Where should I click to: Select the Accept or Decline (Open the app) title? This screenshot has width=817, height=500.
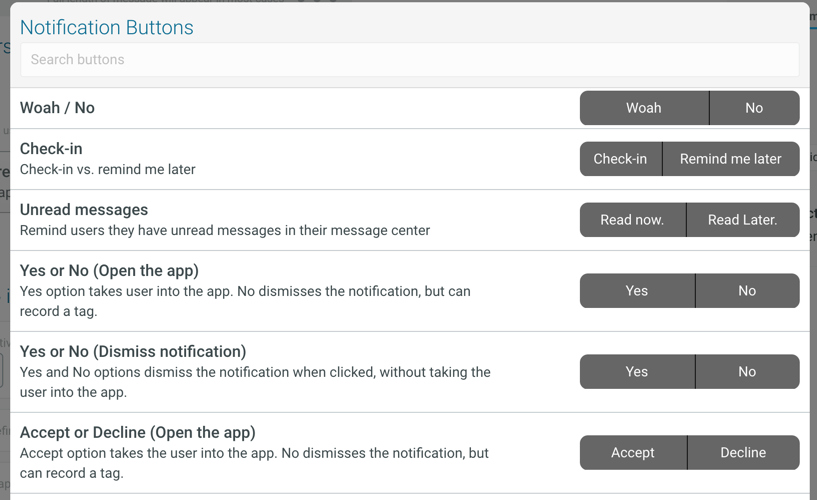(x=138, y=433)
